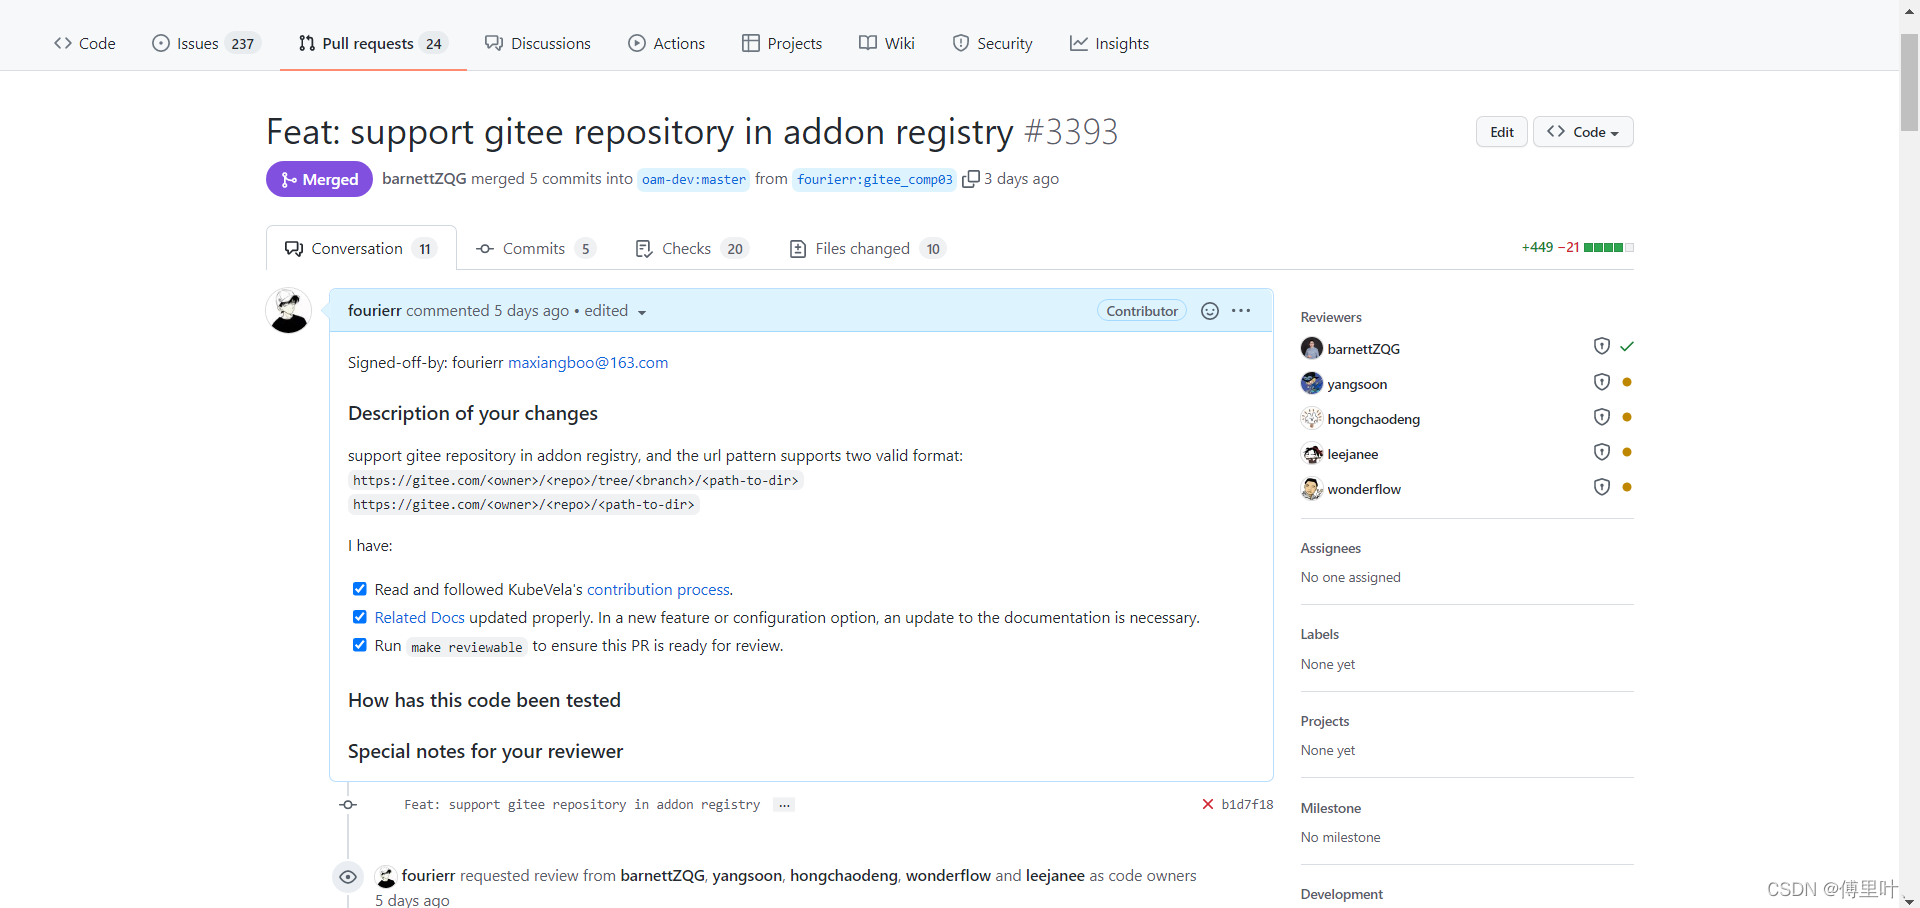The image size is (1920, 908).
Task: Click the Edit title button
Action: [1502, 132]
